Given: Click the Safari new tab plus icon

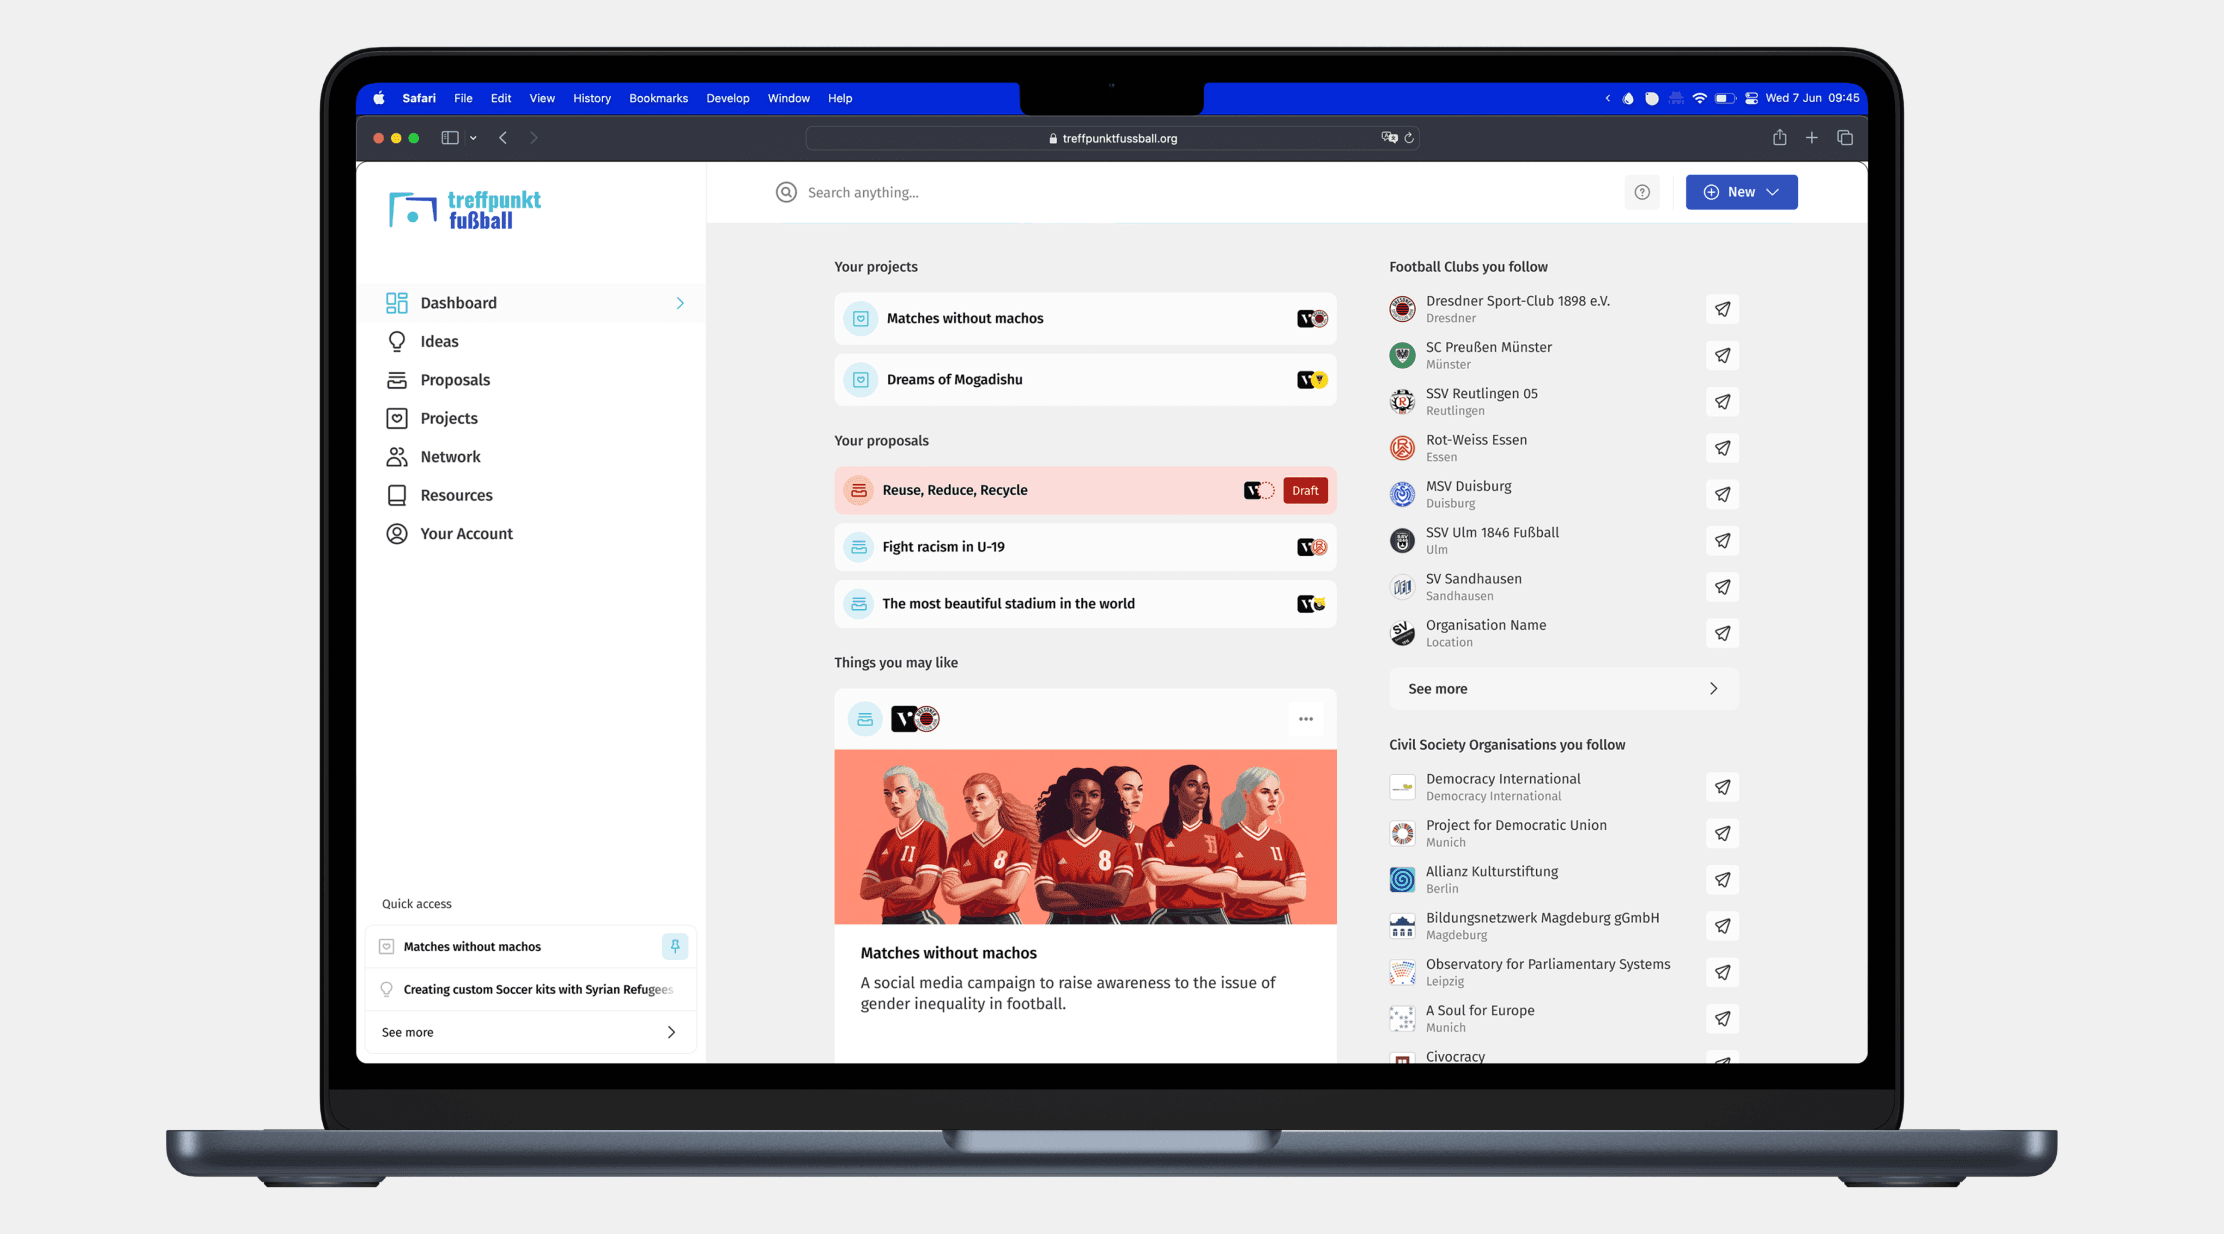Looking at the screenshot, I should tap(1811, 138).
